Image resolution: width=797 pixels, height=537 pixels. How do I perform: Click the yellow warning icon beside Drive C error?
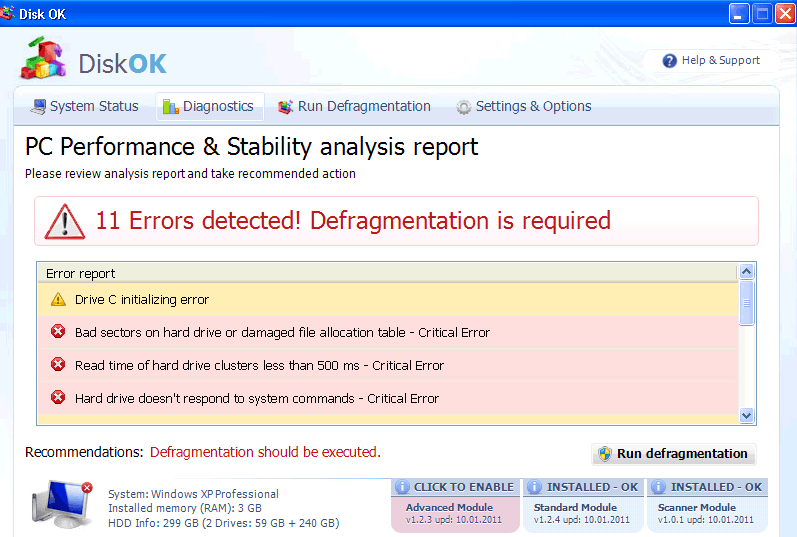pyautogui.click(x=58, y=299)
